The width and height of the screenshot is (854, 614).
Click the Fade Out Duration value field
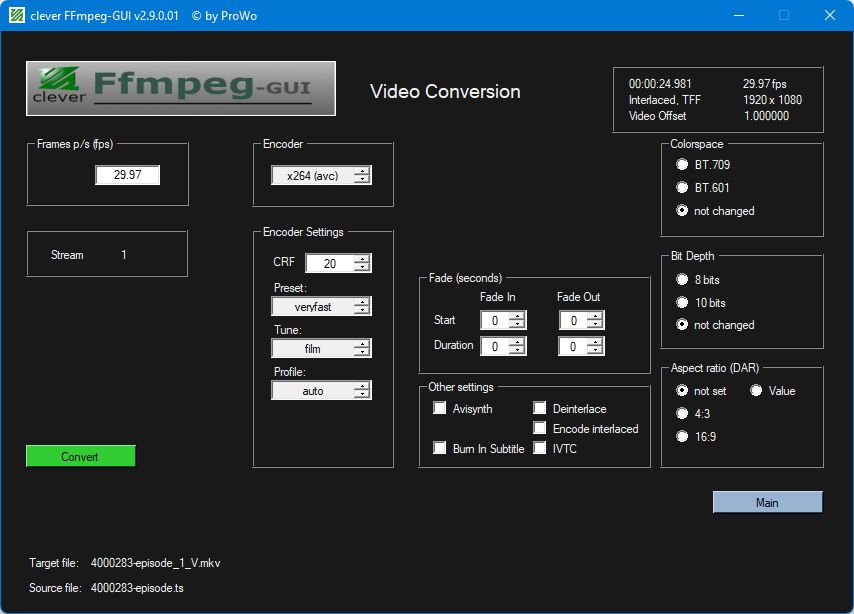coord(573,346)
